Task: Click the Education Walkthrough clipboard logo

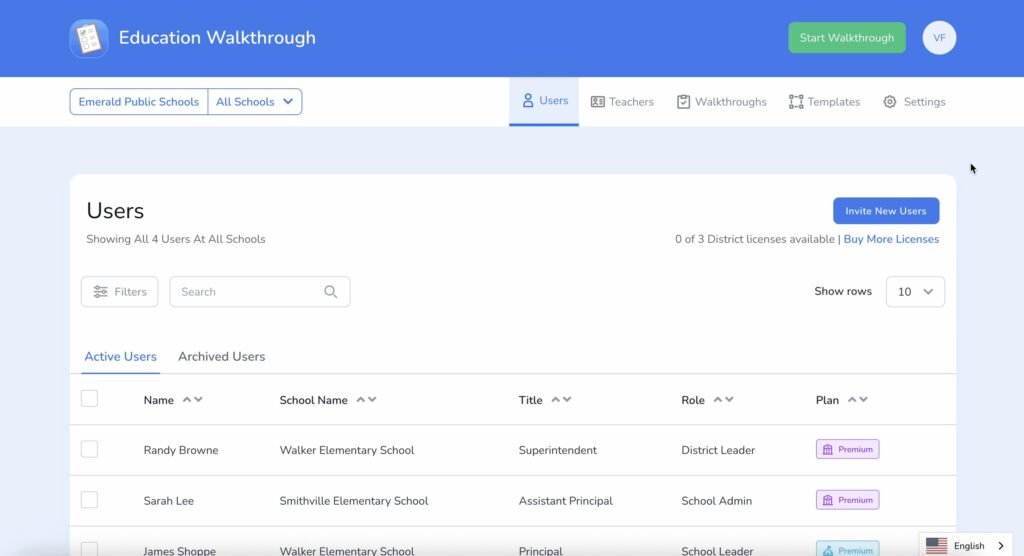Action: click(x=89, y=38)
